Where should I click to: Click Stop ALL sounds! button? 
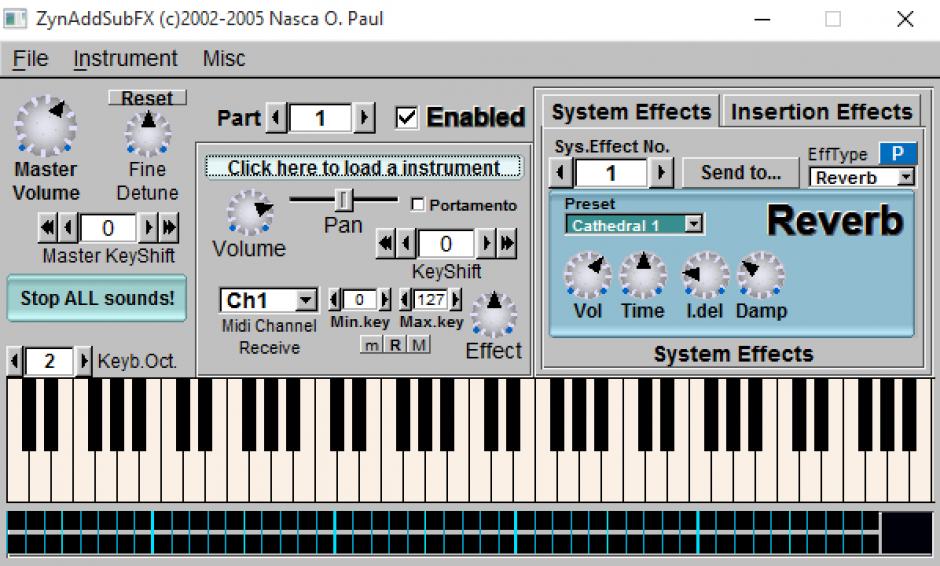pyautogui.click(x=97, y=298)
